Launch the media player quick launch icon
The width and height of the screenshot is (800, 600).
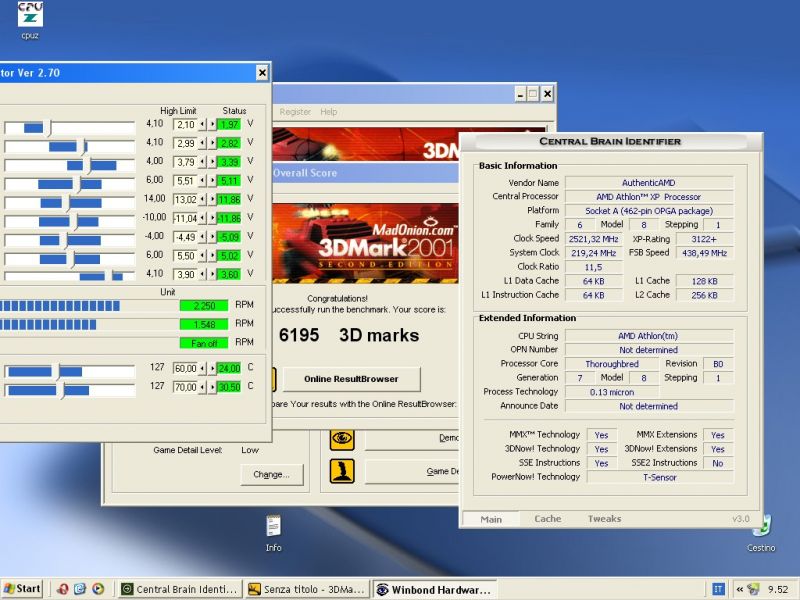[x=98, y=589]
